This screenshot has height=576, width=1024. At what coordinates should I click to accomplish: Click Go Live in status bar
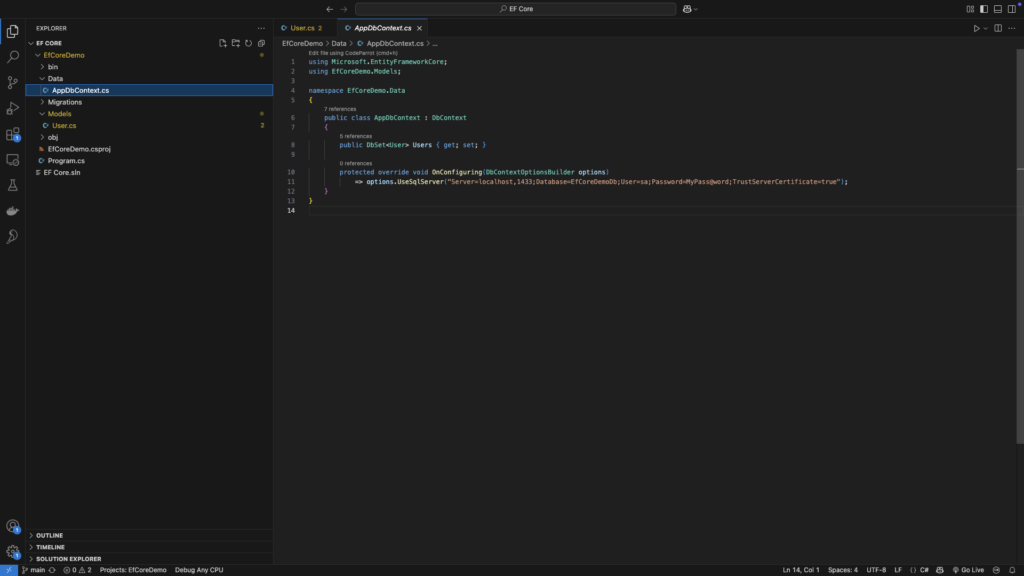pyautogui.click(x=968, y=570)
